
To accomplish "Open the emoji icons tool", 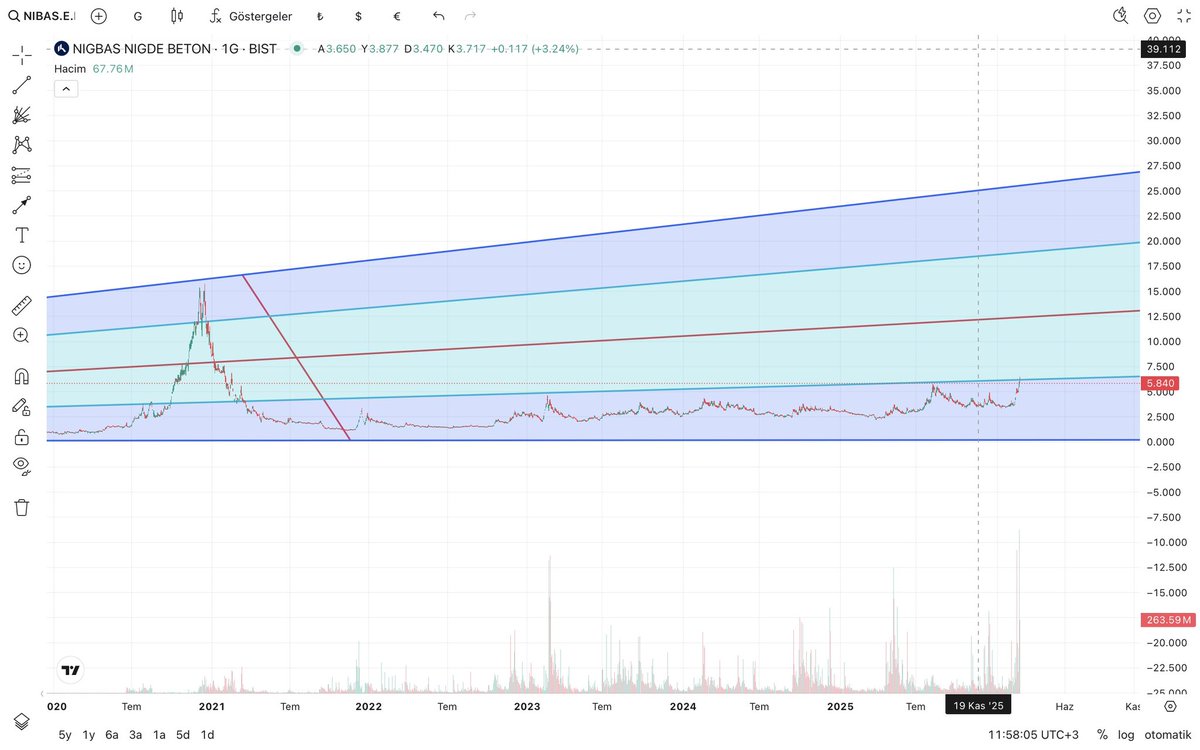I will pos(22,265).
